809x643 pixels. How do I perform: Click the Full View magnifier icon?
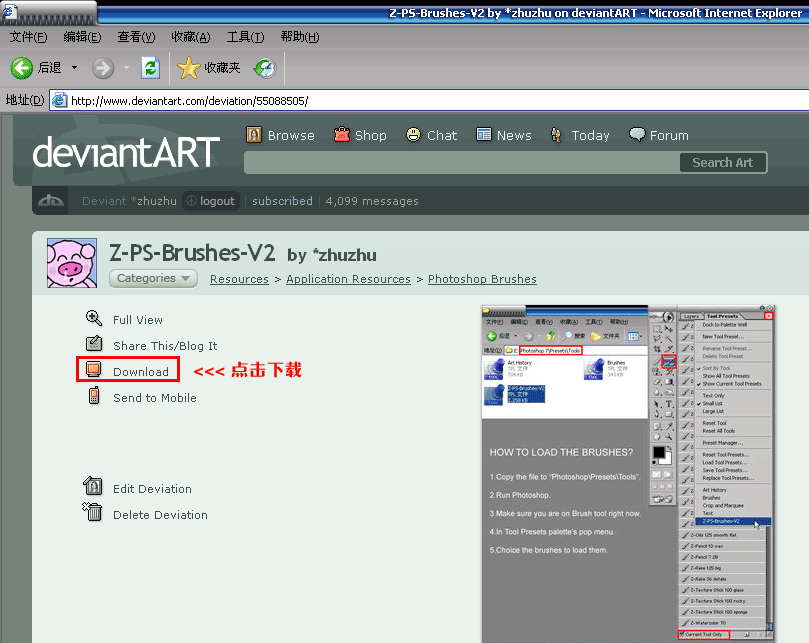(x=94, y=318)
